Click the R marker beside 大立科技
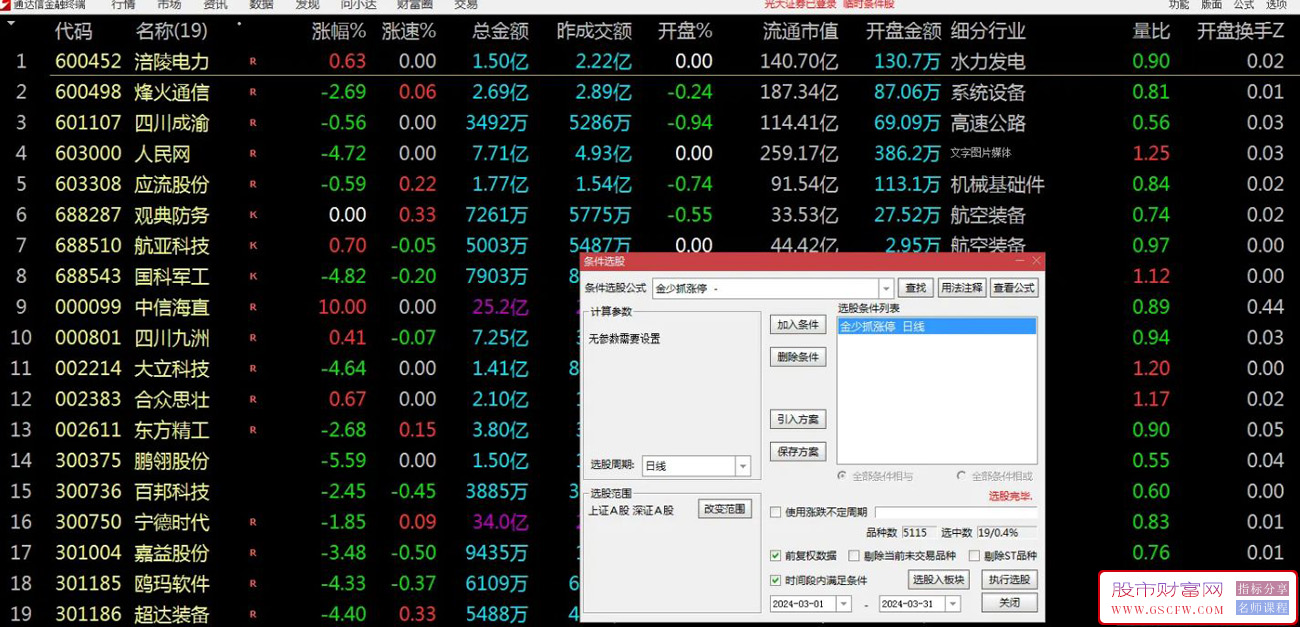 (253, 369)
